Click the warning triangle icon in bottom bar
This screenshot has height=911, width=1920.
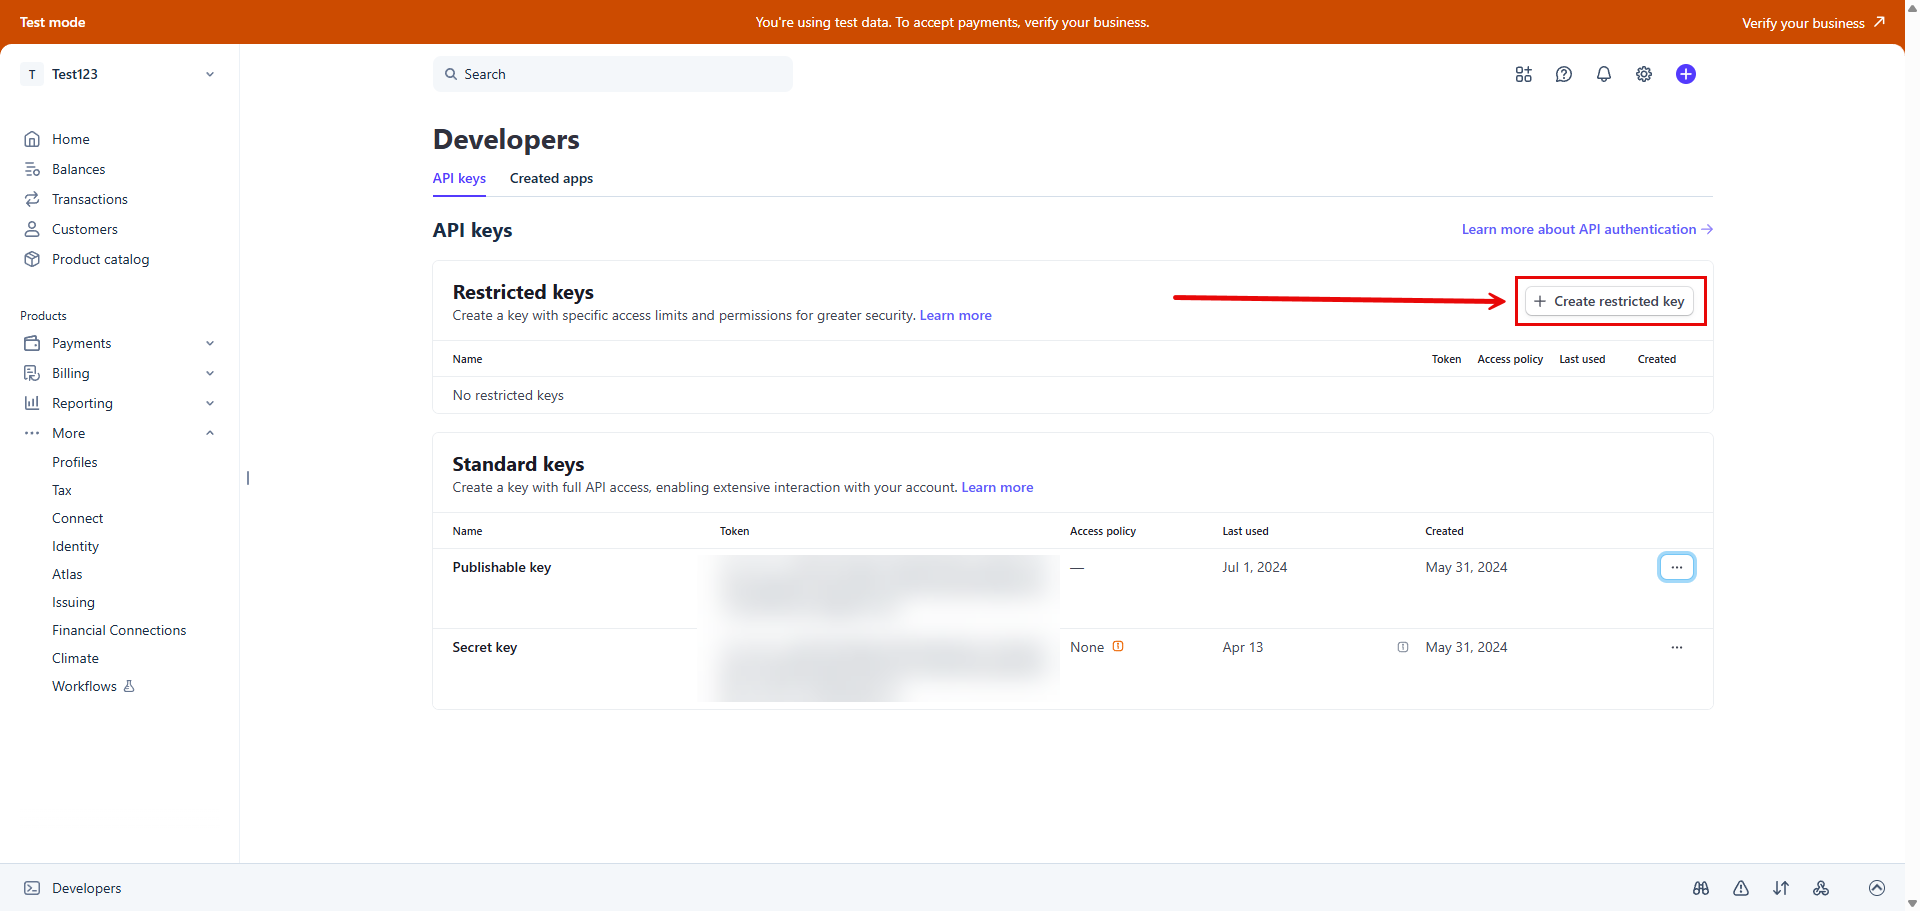point(1740,888)
